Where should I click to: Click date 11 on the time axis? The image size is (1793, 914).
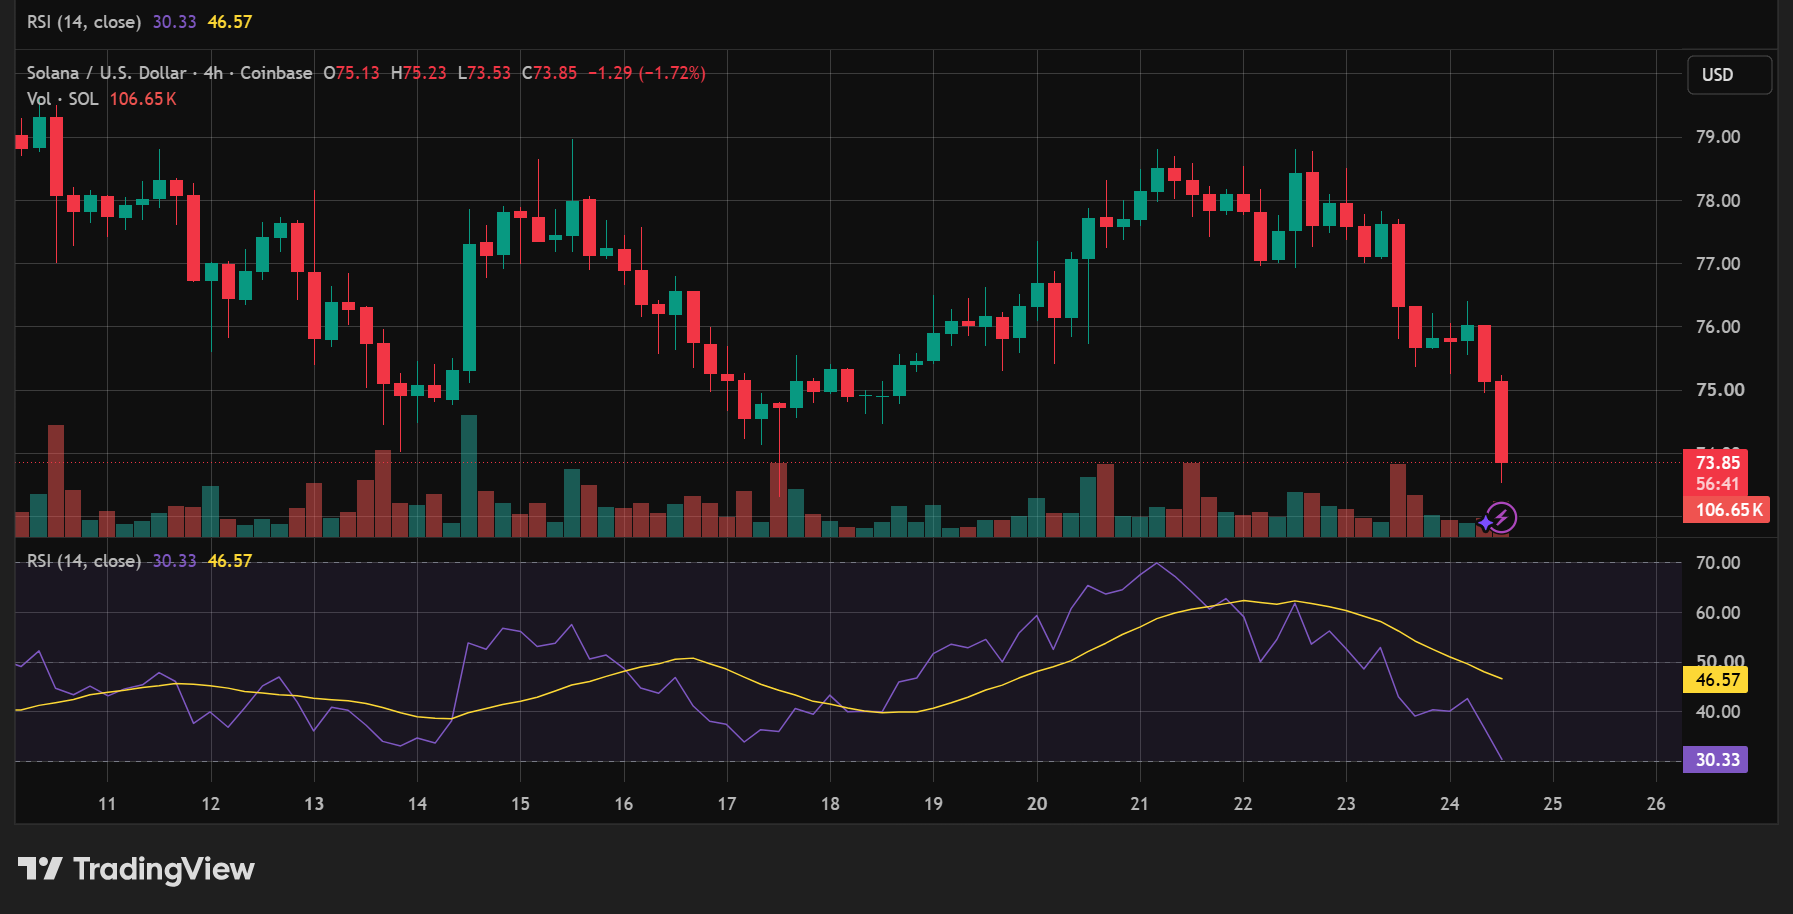[x=107, y=804]
